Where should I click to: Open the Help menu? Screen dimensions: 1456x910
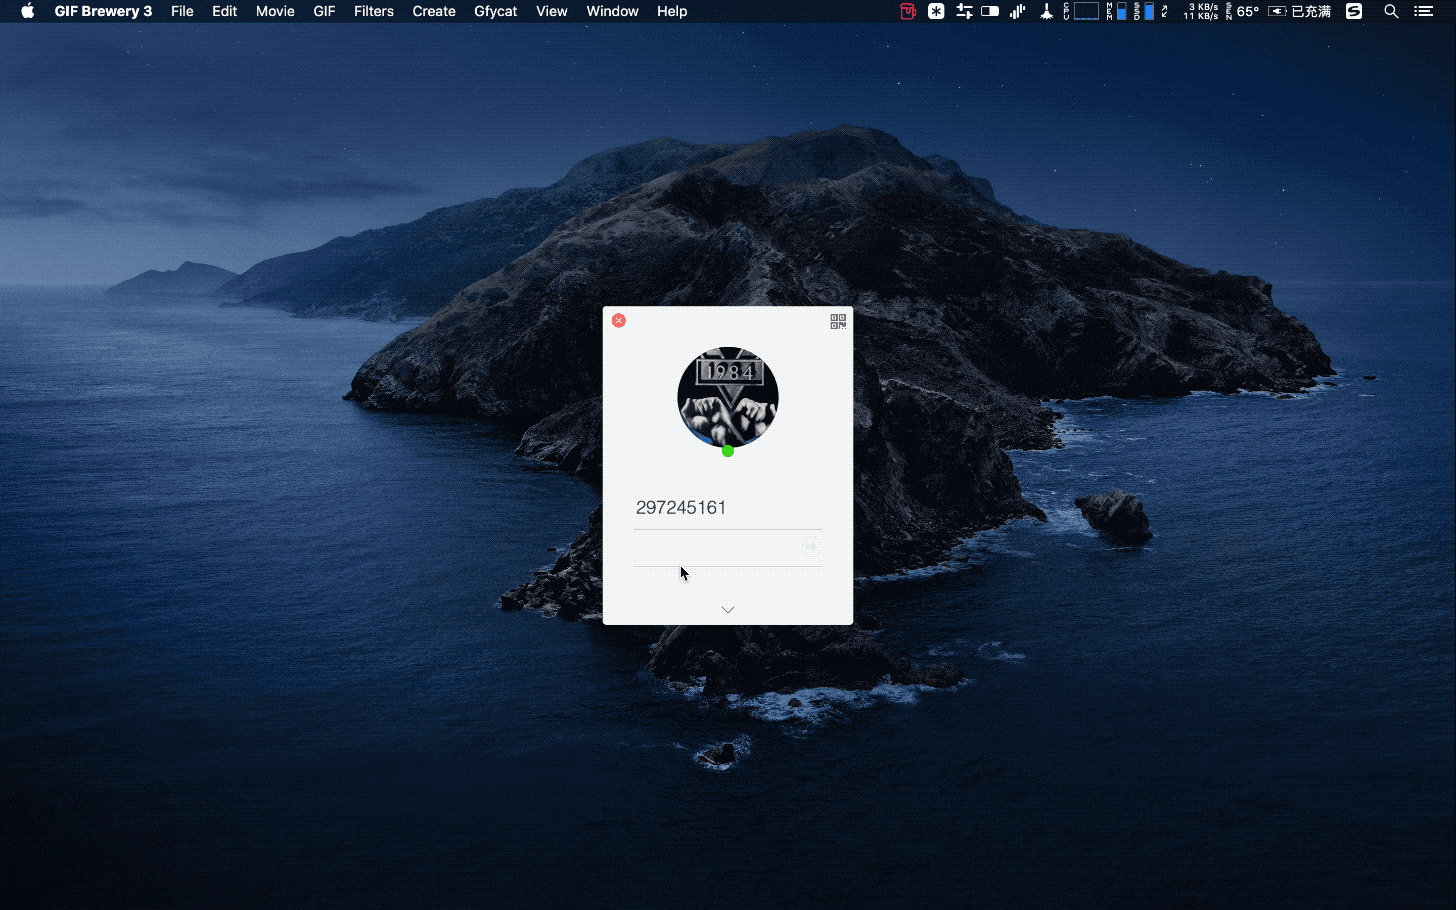pyautogui.click(x=672, y=11)
